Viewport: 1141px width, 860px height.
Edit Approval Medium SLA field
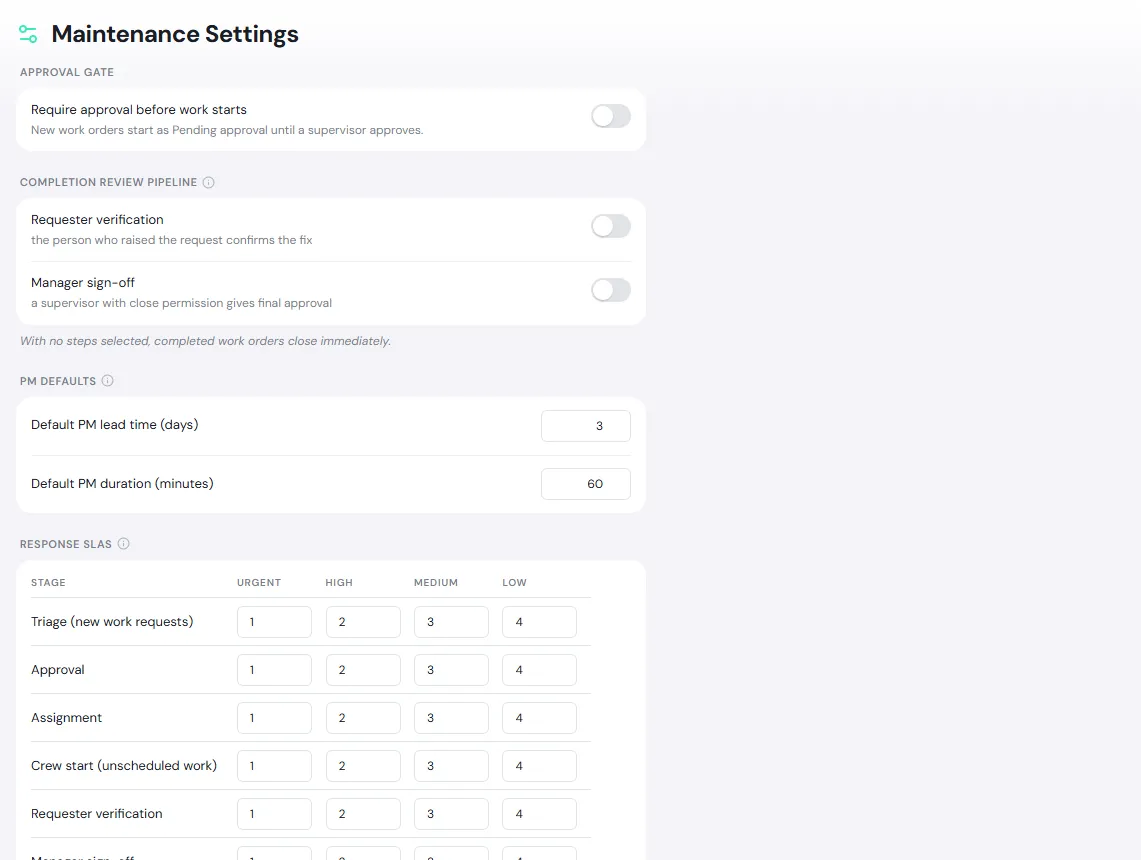451,670
